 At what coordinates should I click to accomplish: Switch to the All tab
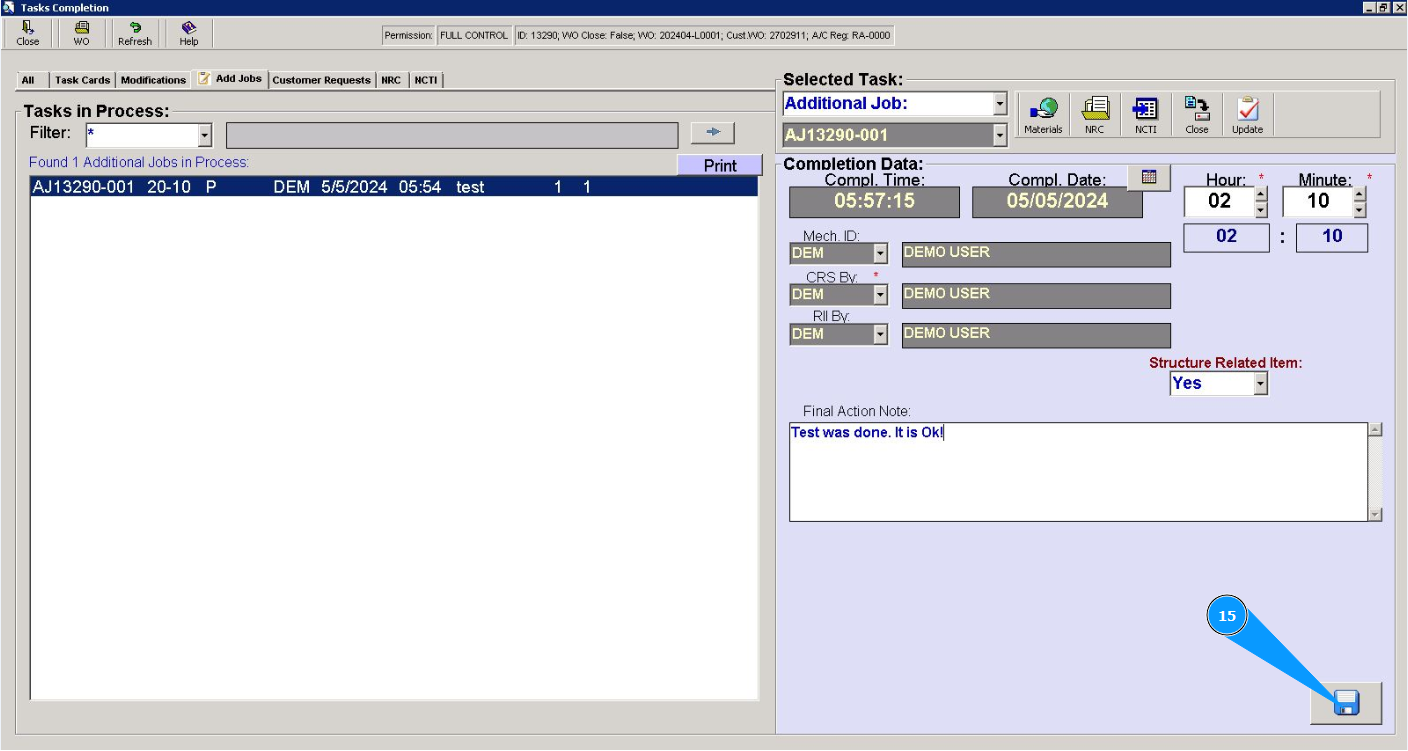pos(28,80)
